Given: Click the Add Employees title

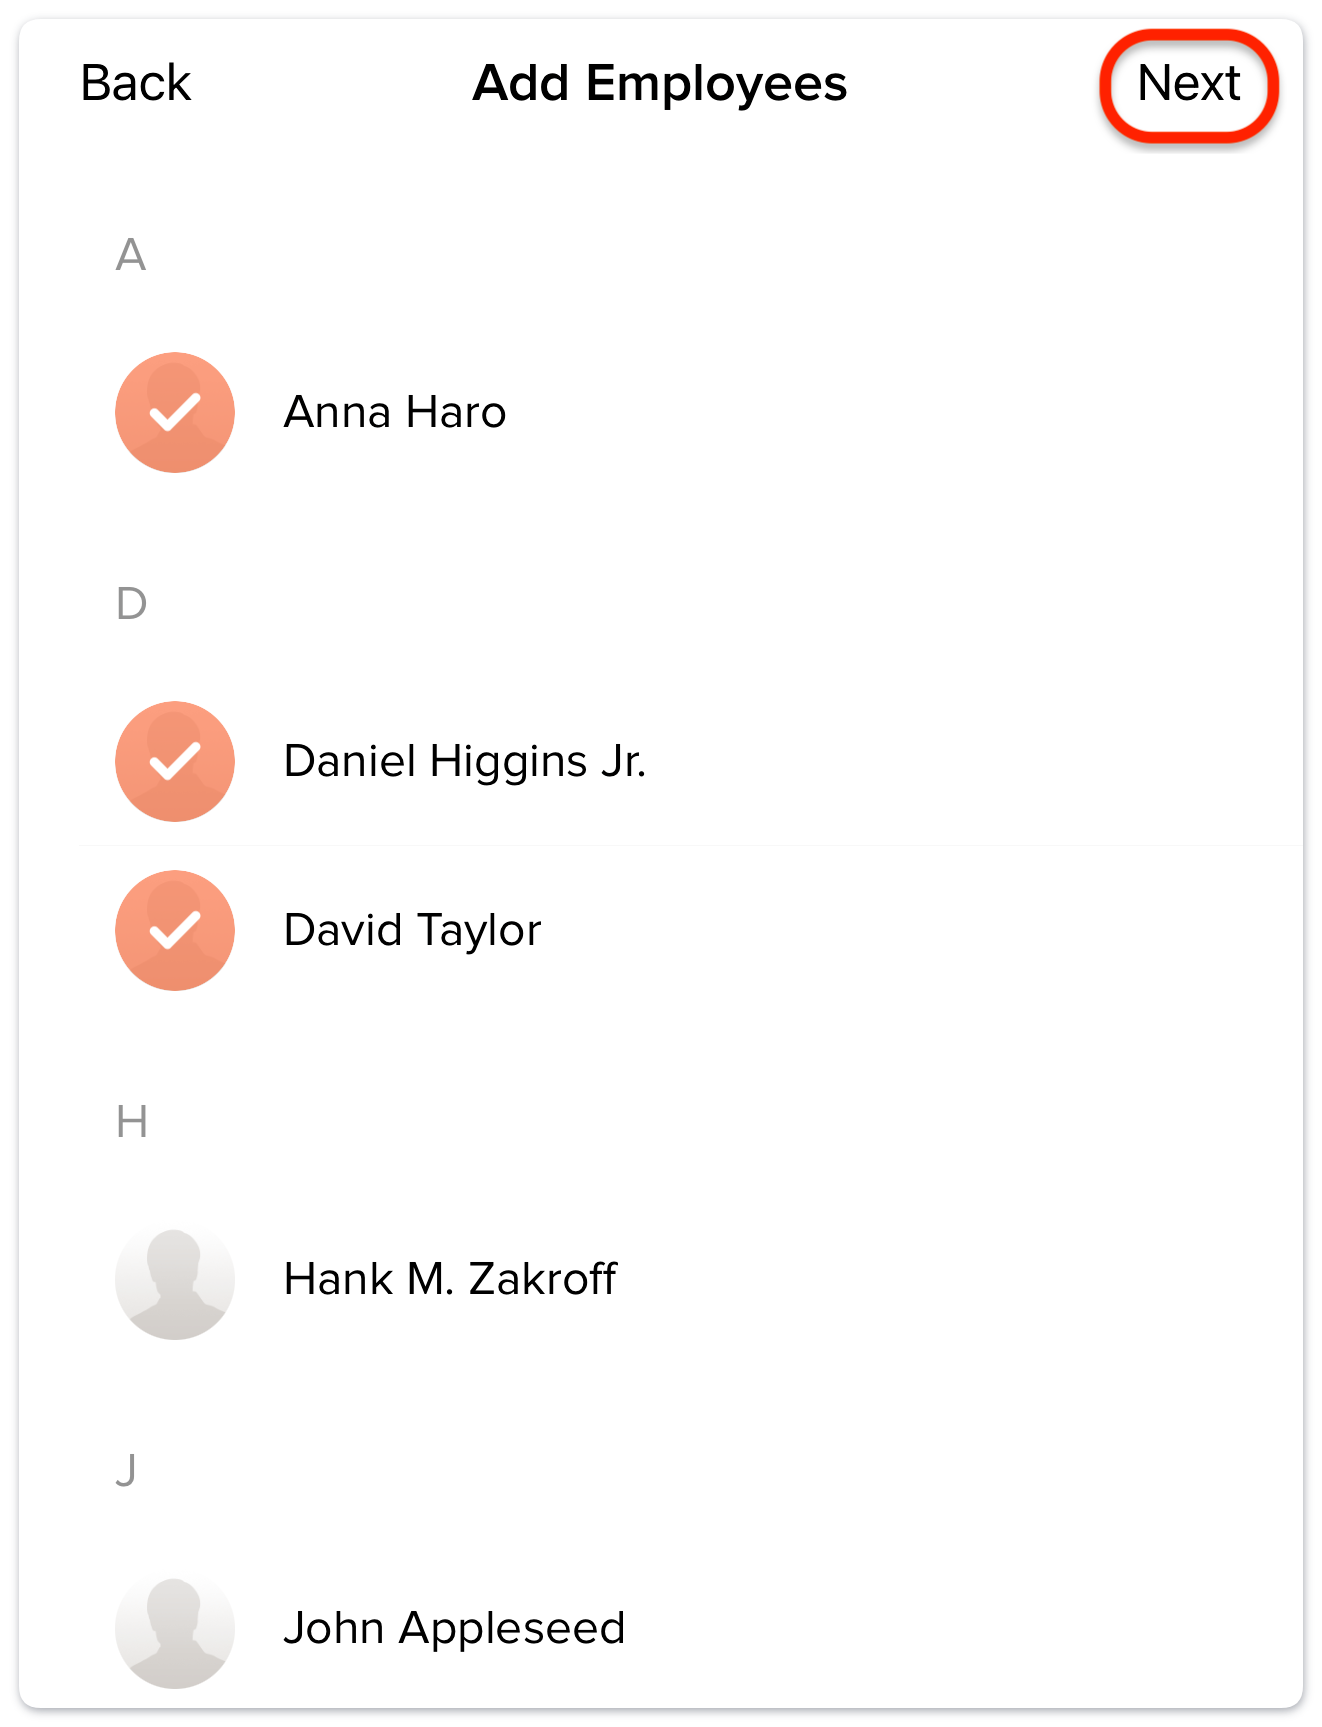Looking at the screenshot, I should click(659, 83).
